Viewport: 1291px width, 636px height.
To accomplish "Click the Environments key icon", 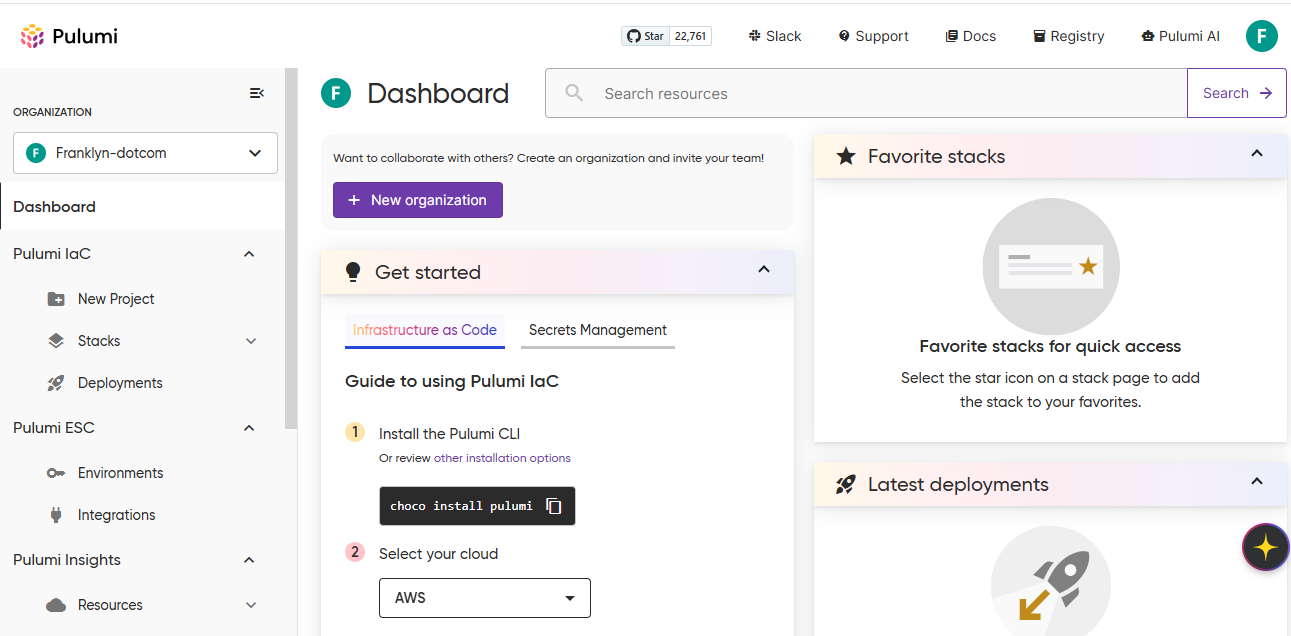I will point(57,473).
